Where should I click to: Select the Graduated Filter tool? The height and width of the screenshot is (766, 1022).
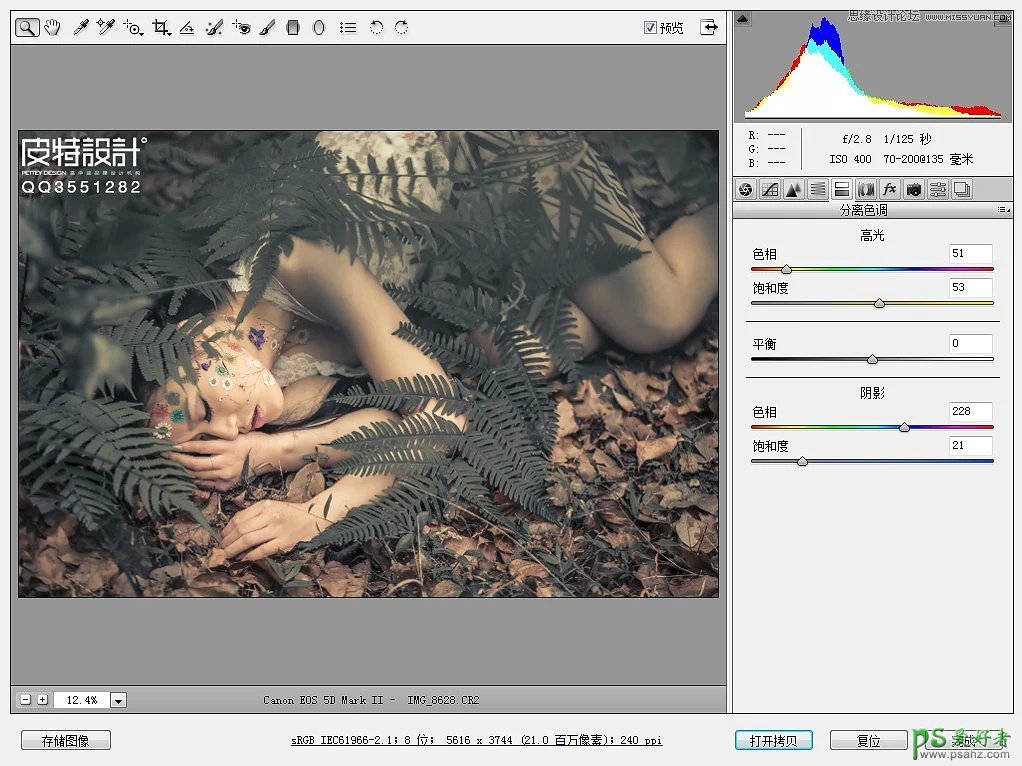point(293,28)
